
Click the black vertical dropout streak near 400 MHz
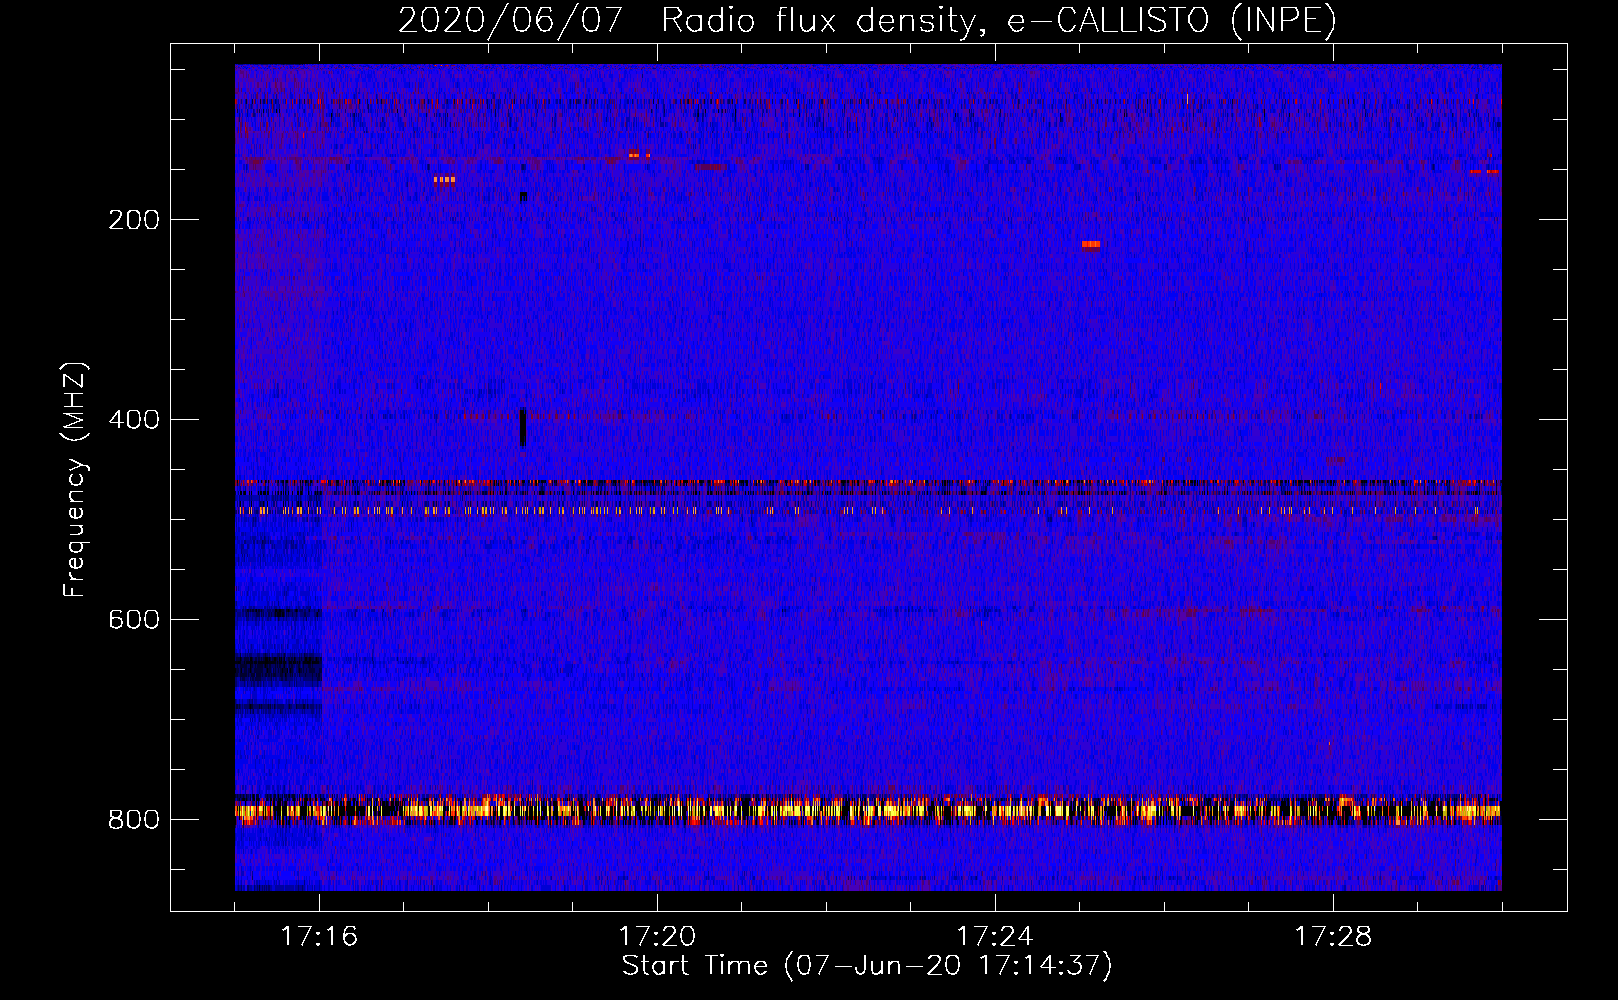click(x=522, y=428)
